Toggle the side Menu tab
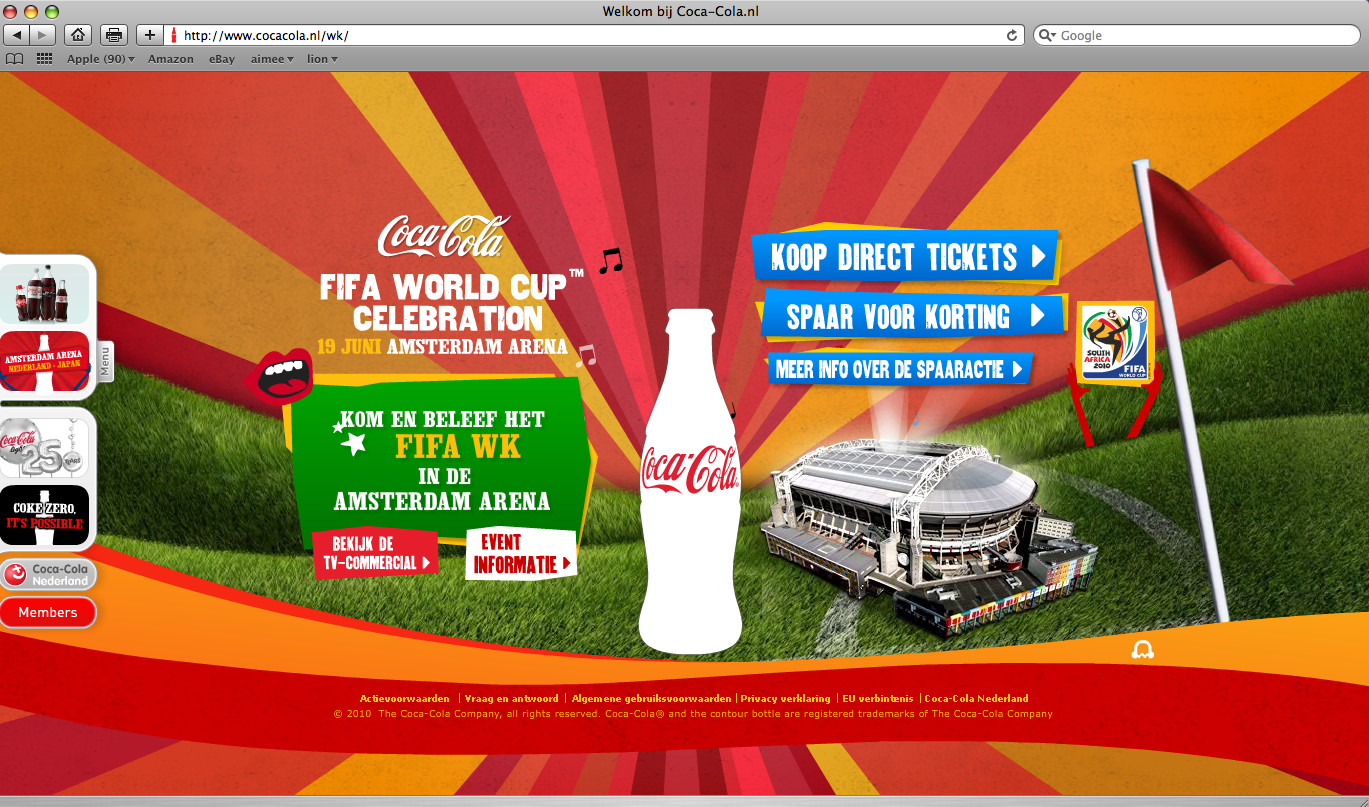This screenshot has height=807, width=1369. tap(105, 361)
